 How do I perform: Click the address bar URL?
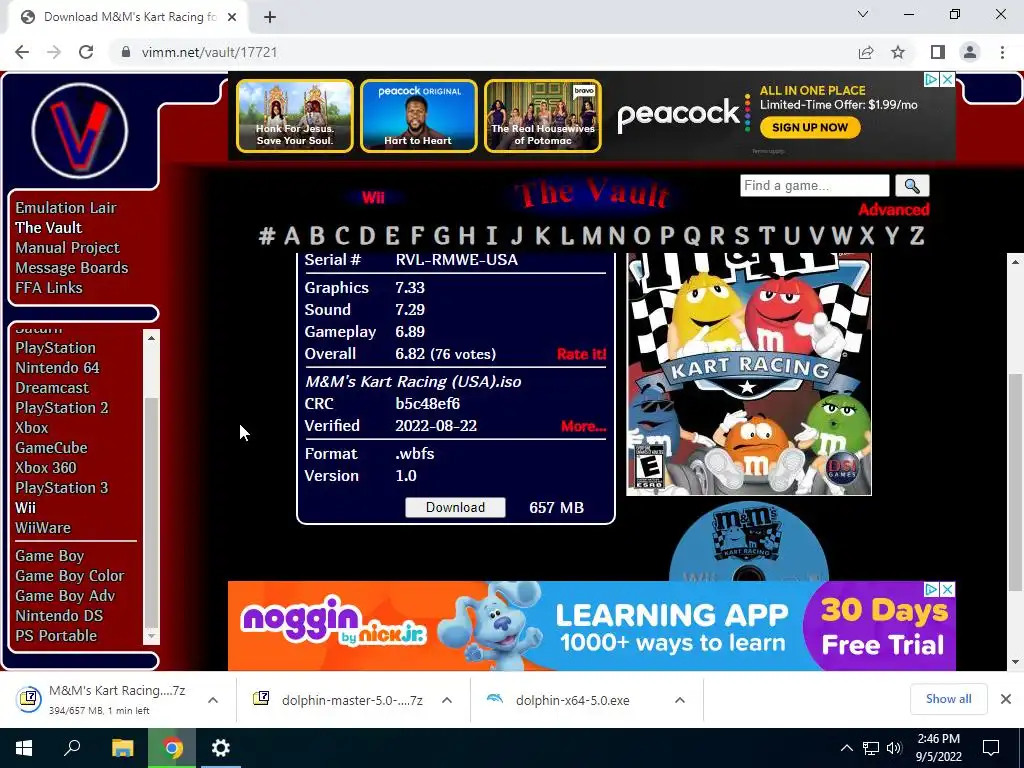click(209, 52)
